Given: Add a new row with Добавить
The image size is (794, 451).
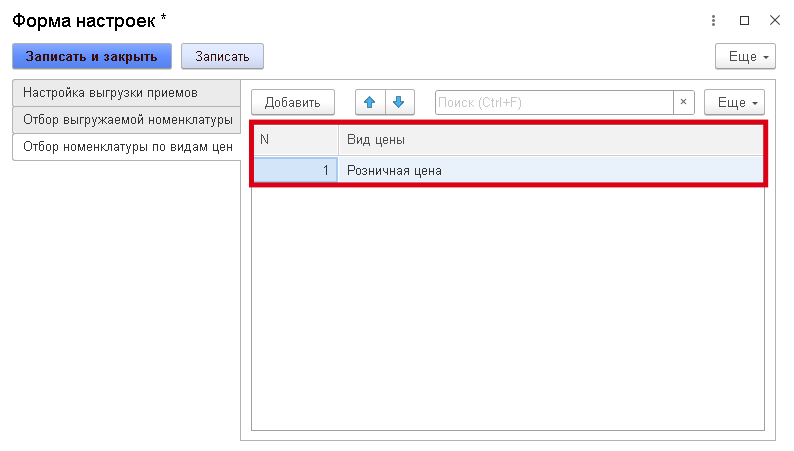Looking at the screenshot, I should click(292, 102).
